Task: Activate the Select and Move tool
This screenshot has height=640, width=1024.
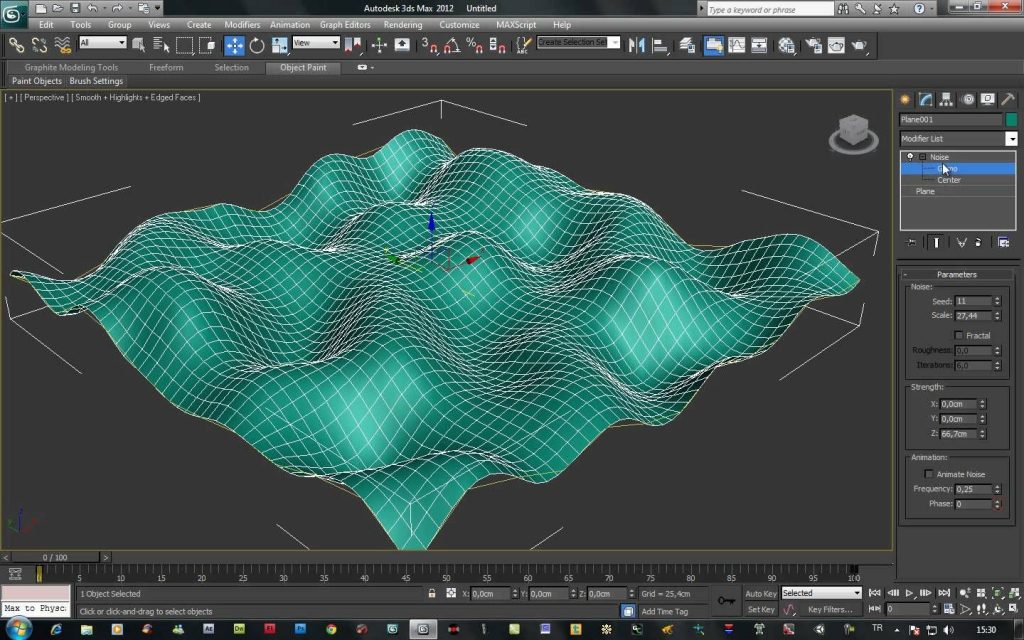Action: click(x=234, y=45)
